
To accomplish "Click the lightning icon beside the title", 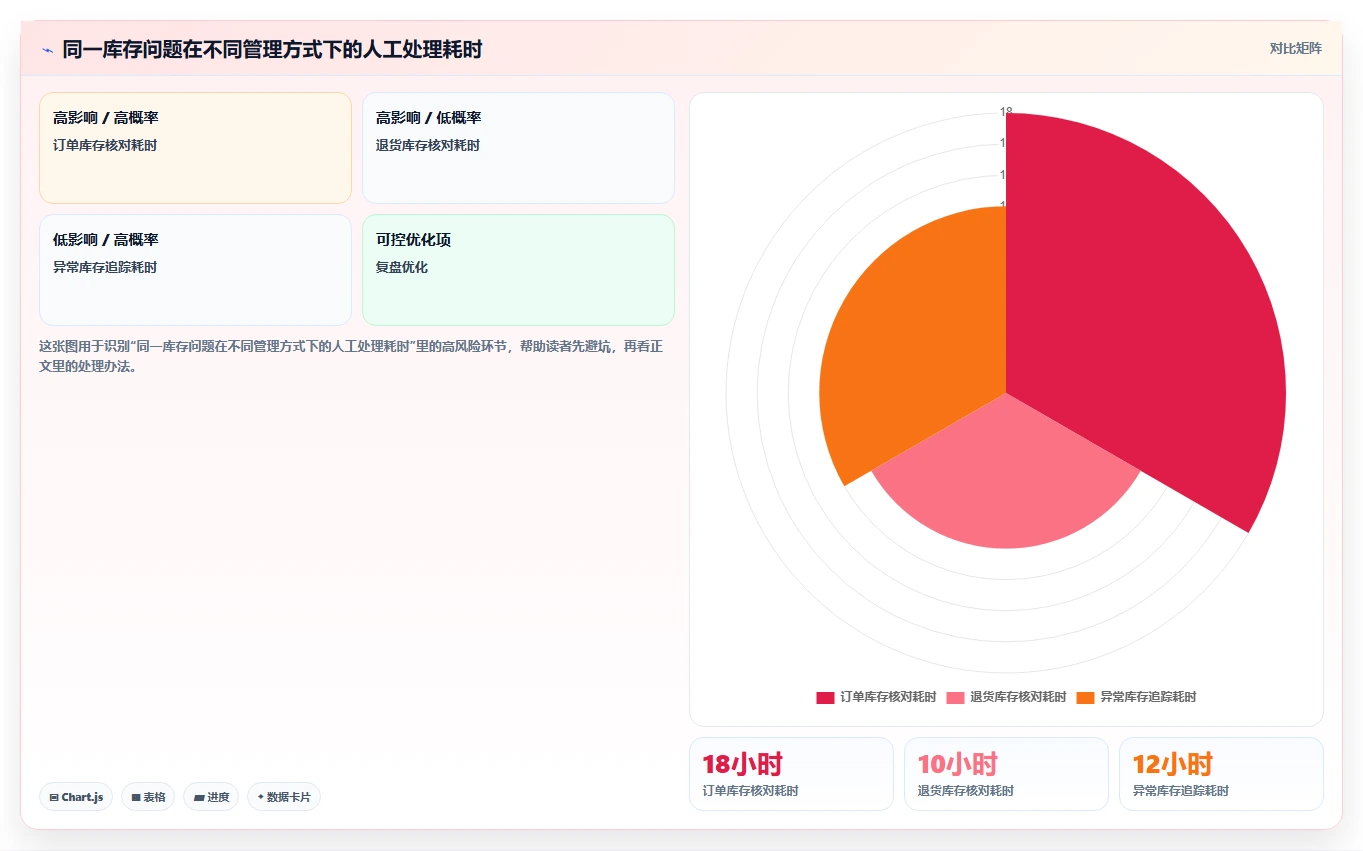I will pos(47,49).
